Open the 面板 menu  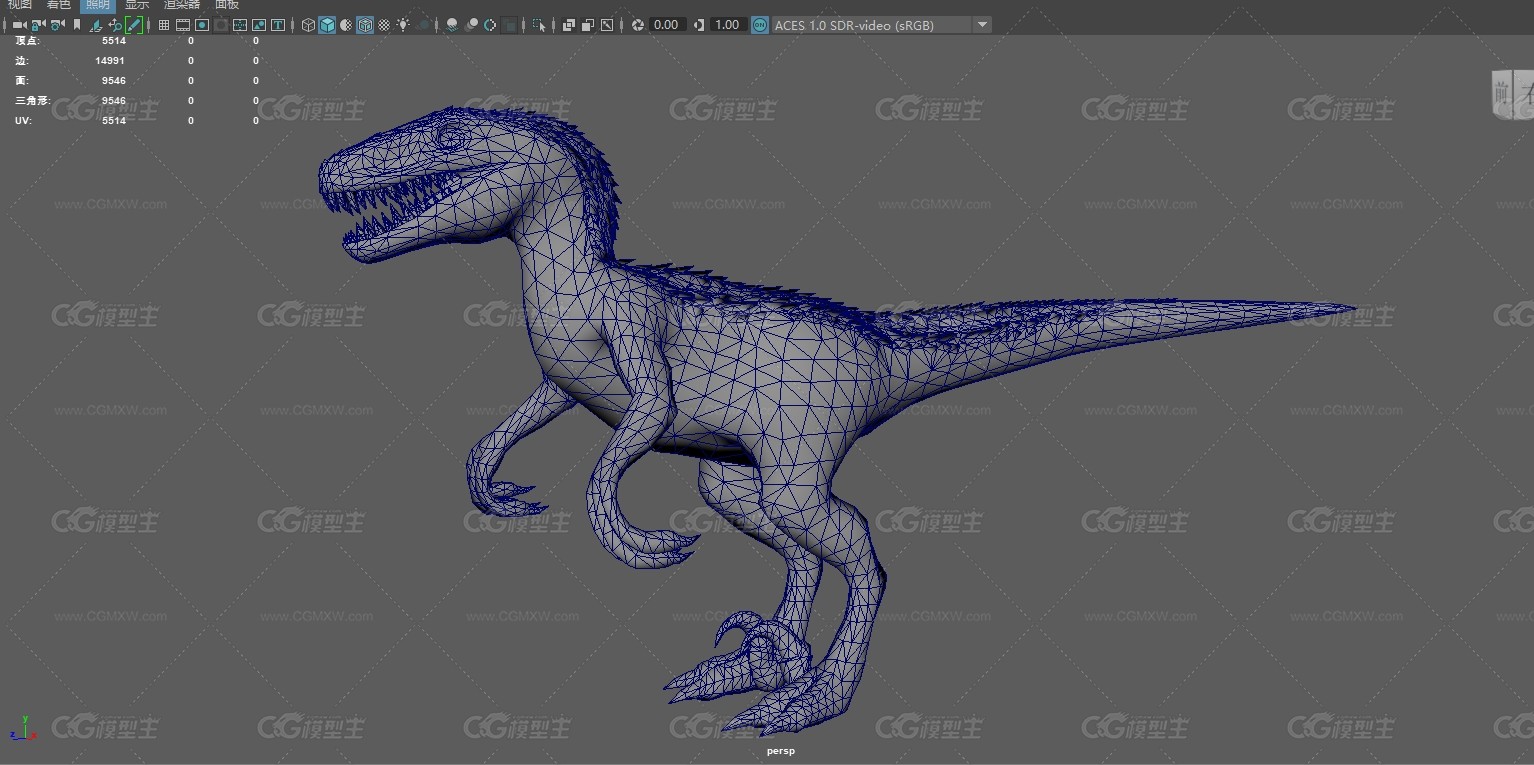[x=227, y=5]
